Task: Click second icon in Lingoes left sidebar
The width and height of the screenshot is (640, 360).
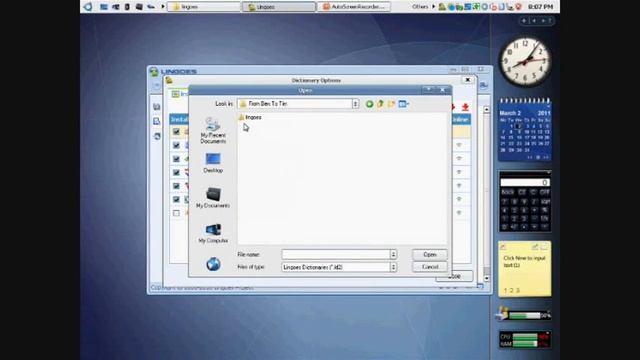Action: coord(157,121)
